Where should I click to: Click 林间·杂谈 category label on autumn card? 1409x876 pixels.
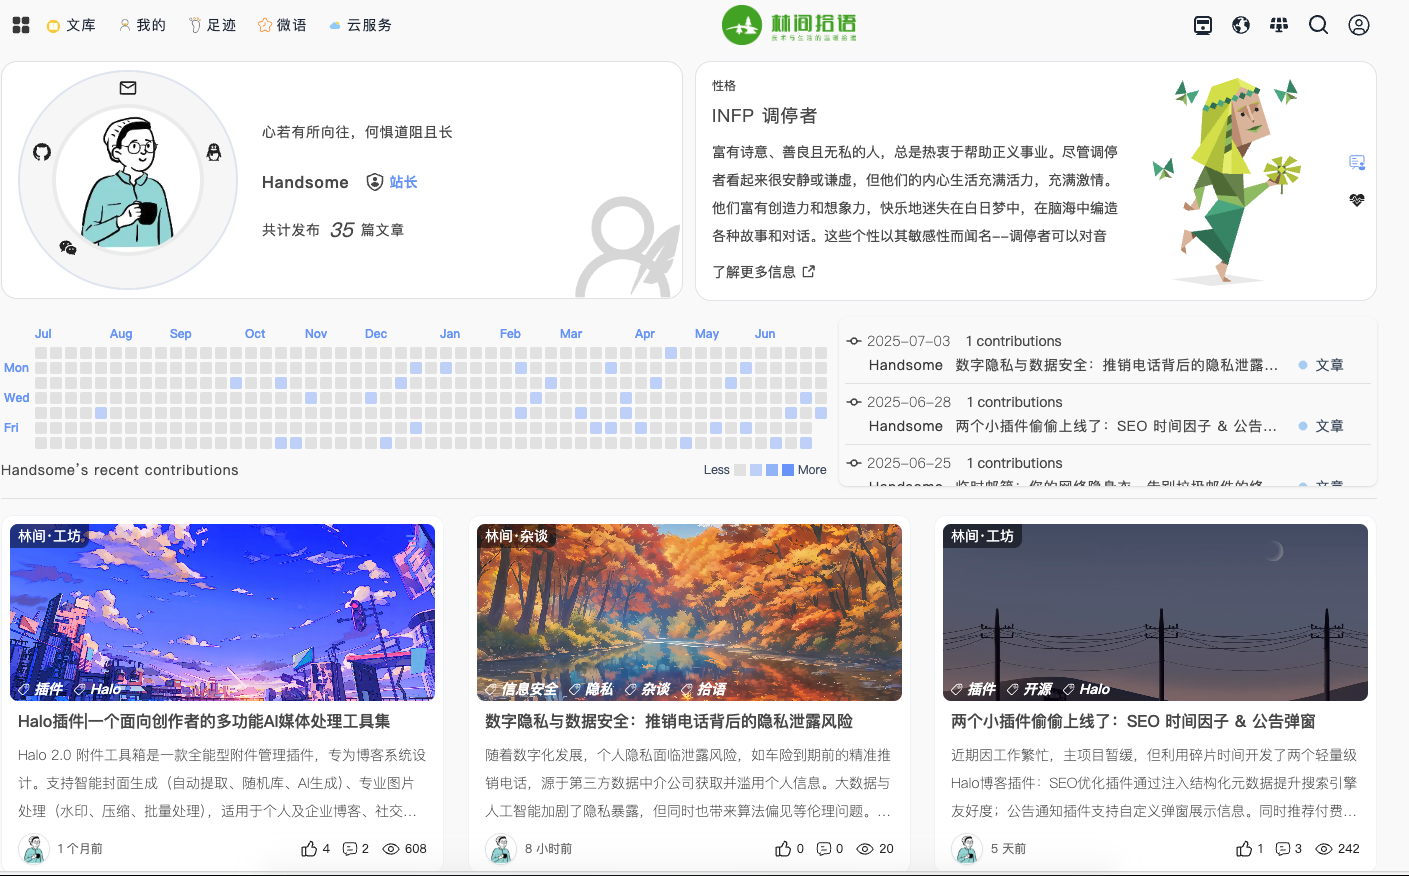pyautogui.click(x=516, y=536)
